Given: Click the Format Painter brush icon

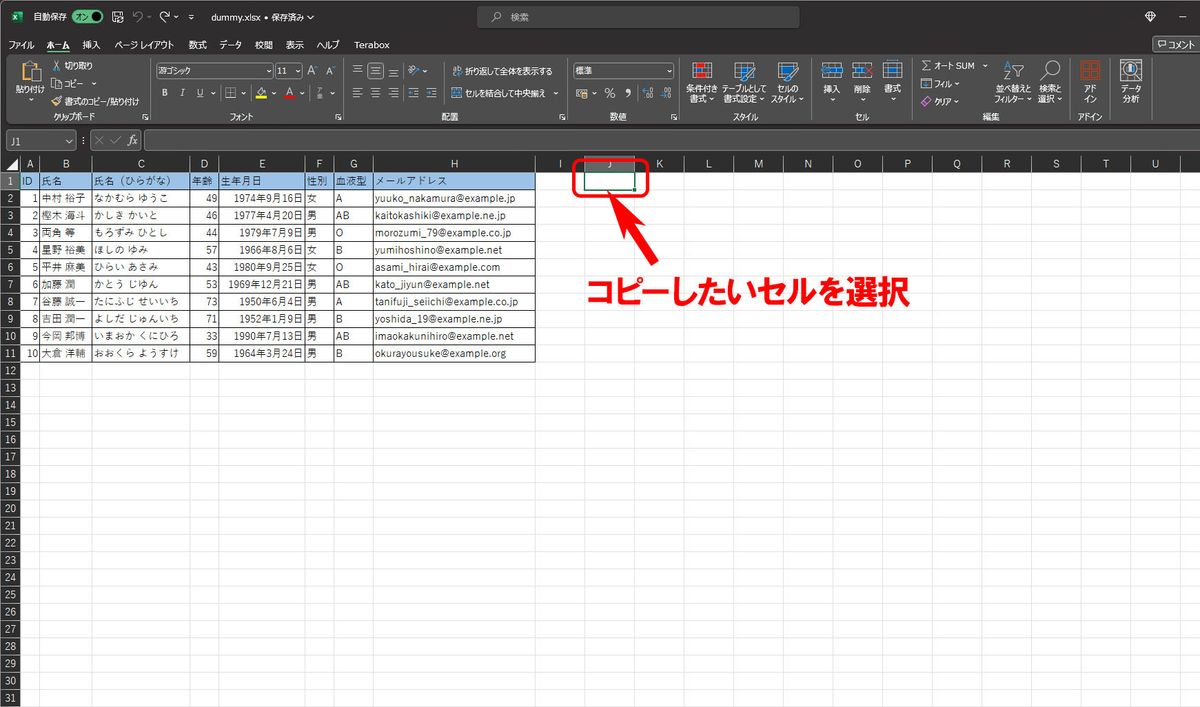Looking at the screenshot, I should (56, 101).
